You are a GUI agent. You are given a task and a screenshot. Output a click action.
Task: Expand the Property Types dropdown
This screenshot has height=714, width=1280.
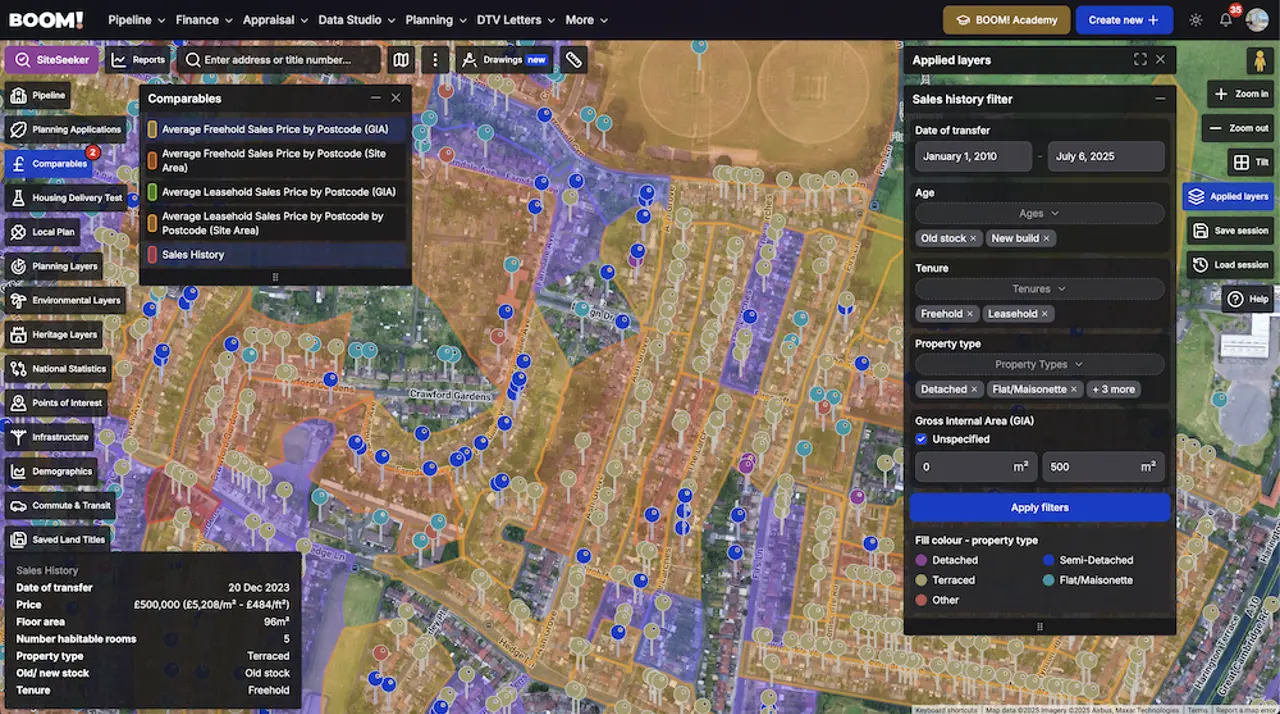point(1039,365)
